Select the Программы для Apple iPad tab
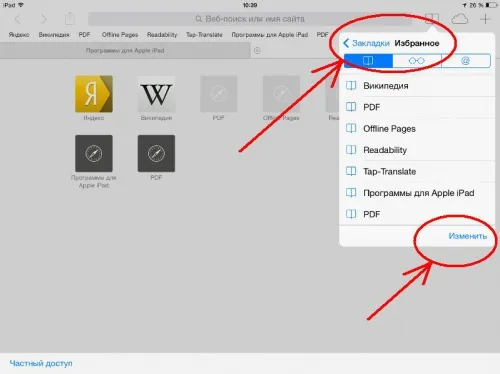 coord(125,51)
